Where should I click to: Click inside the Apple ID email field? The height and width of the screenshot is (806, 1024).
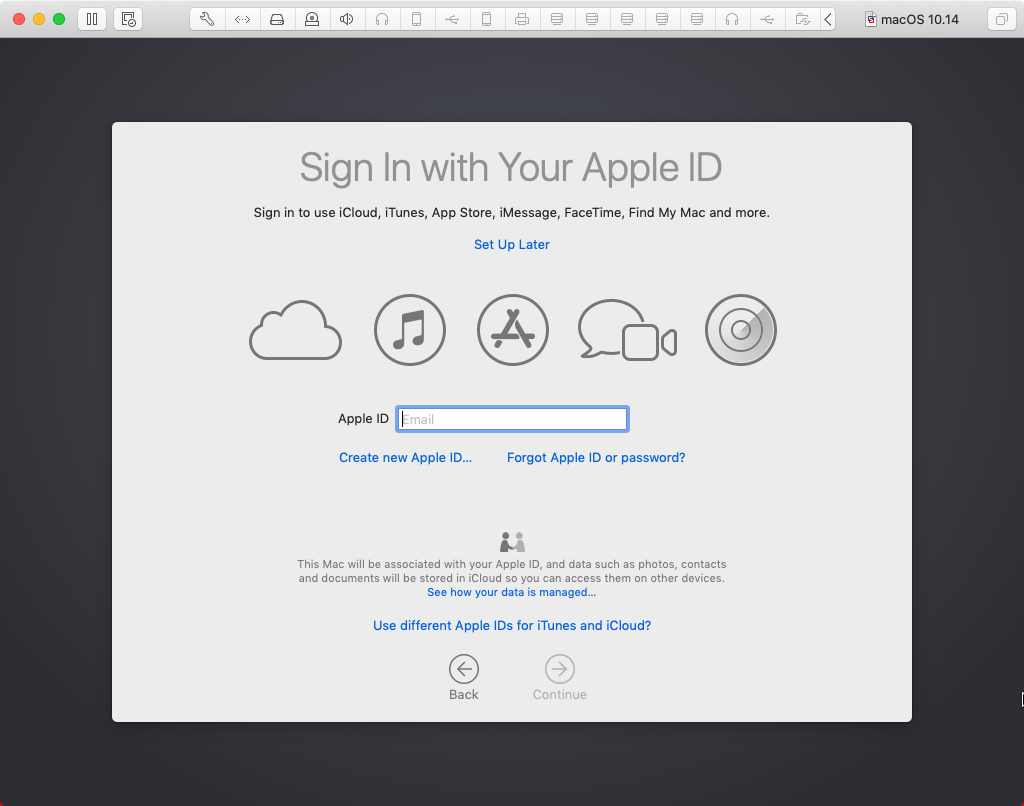coord(511,418)
